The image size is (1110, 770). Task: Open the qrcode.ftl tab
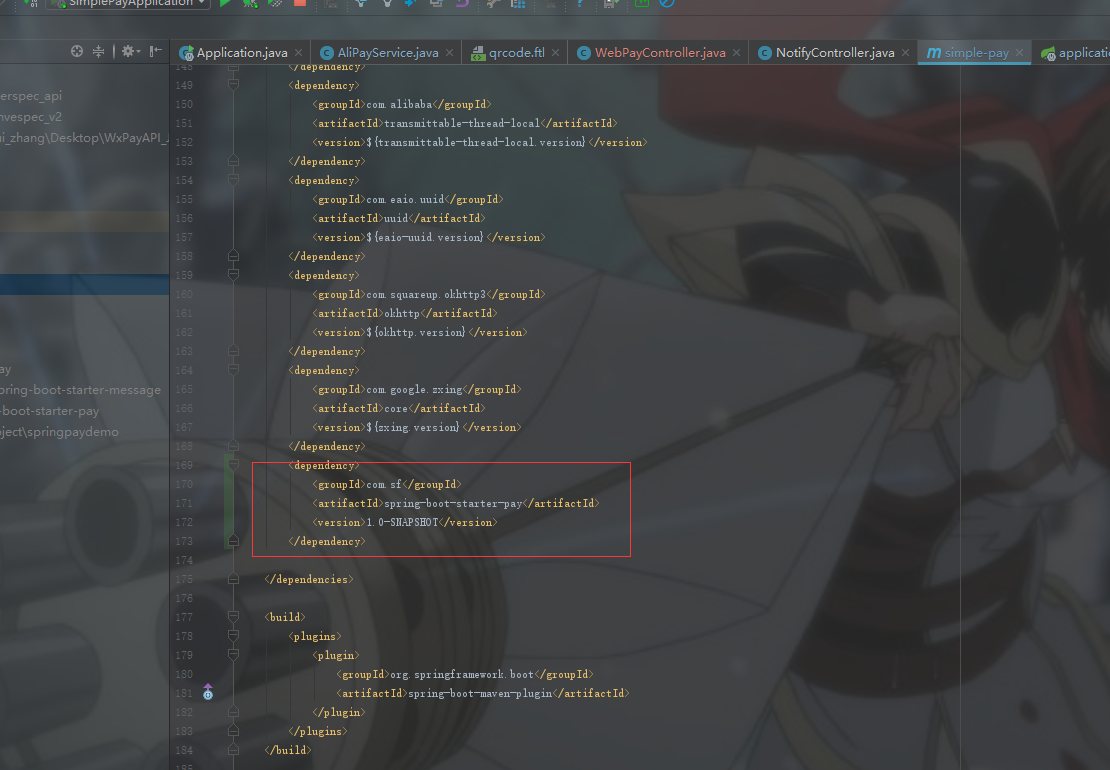pos(516,52)
